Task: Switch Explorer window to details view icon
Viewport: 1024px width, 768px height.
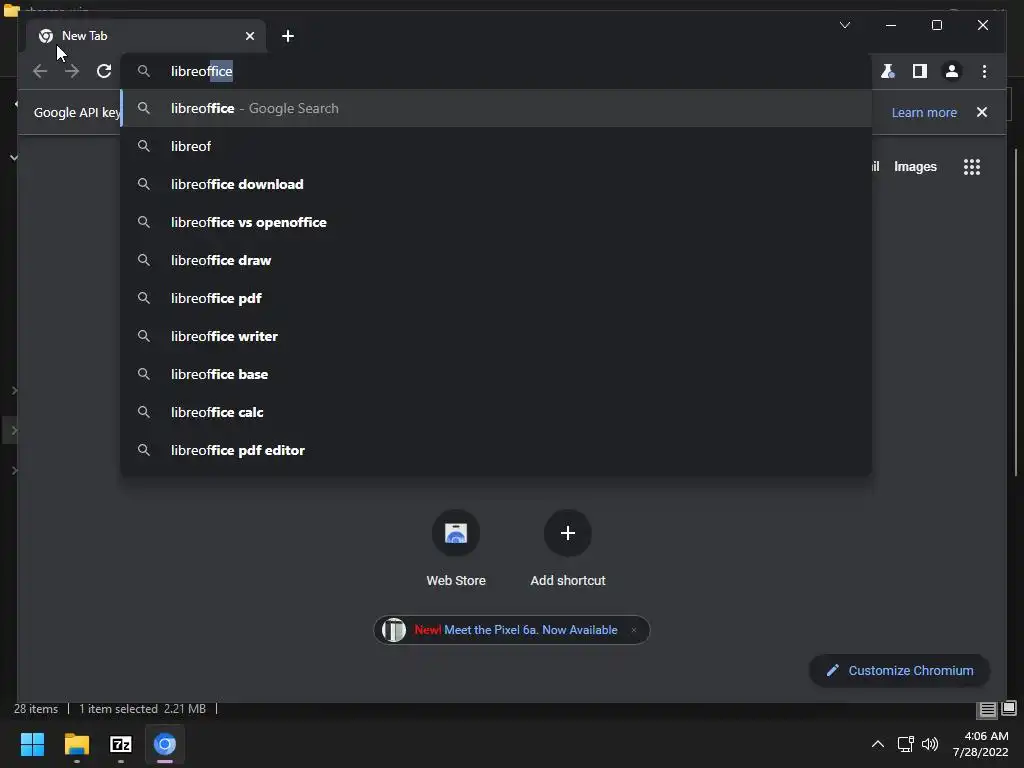Action: coord(987,709)
